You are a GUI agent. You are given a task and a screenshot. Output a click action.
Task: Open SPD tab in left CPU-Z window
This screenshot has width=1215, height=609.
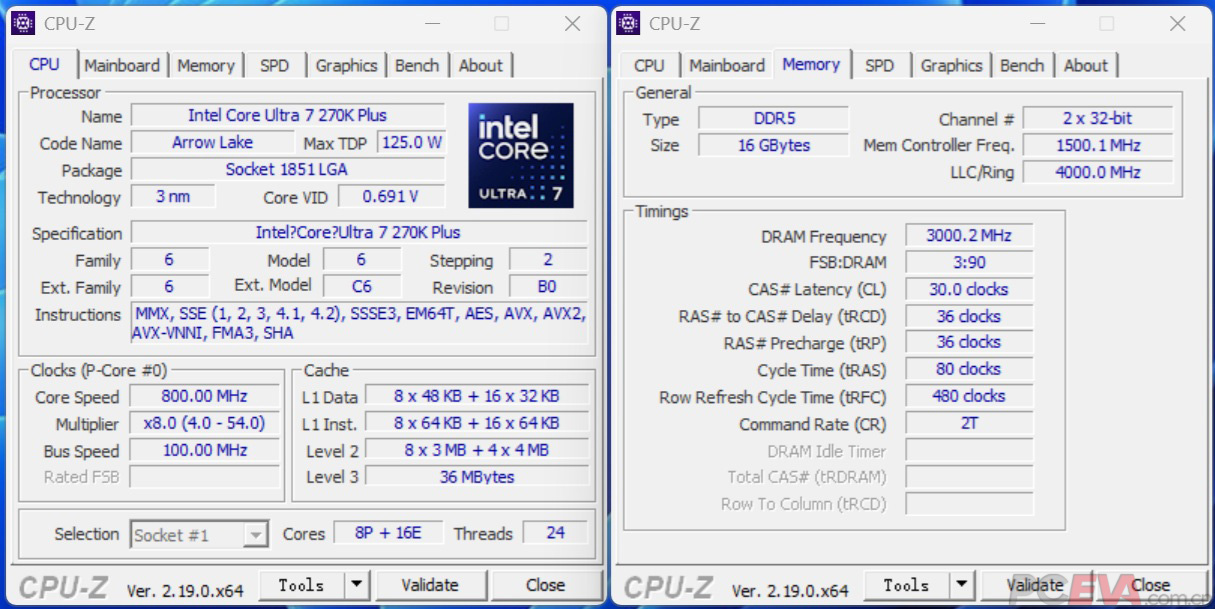tap(274, 65)
